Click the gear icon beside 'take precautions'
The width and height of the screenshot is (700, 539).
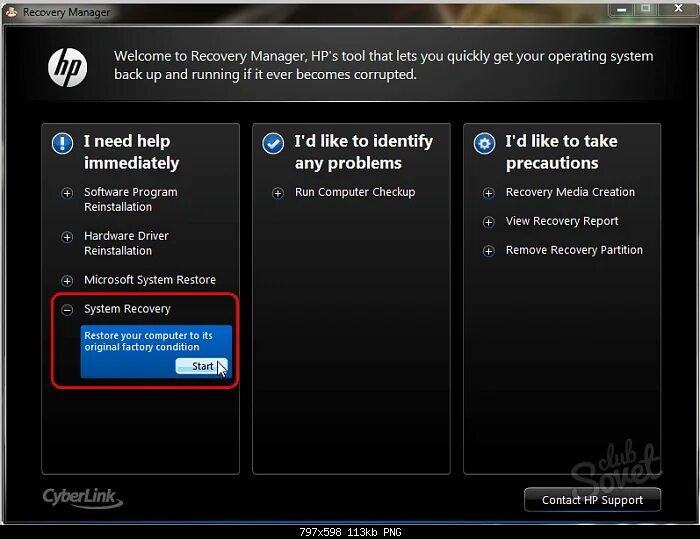pos(484,143)
